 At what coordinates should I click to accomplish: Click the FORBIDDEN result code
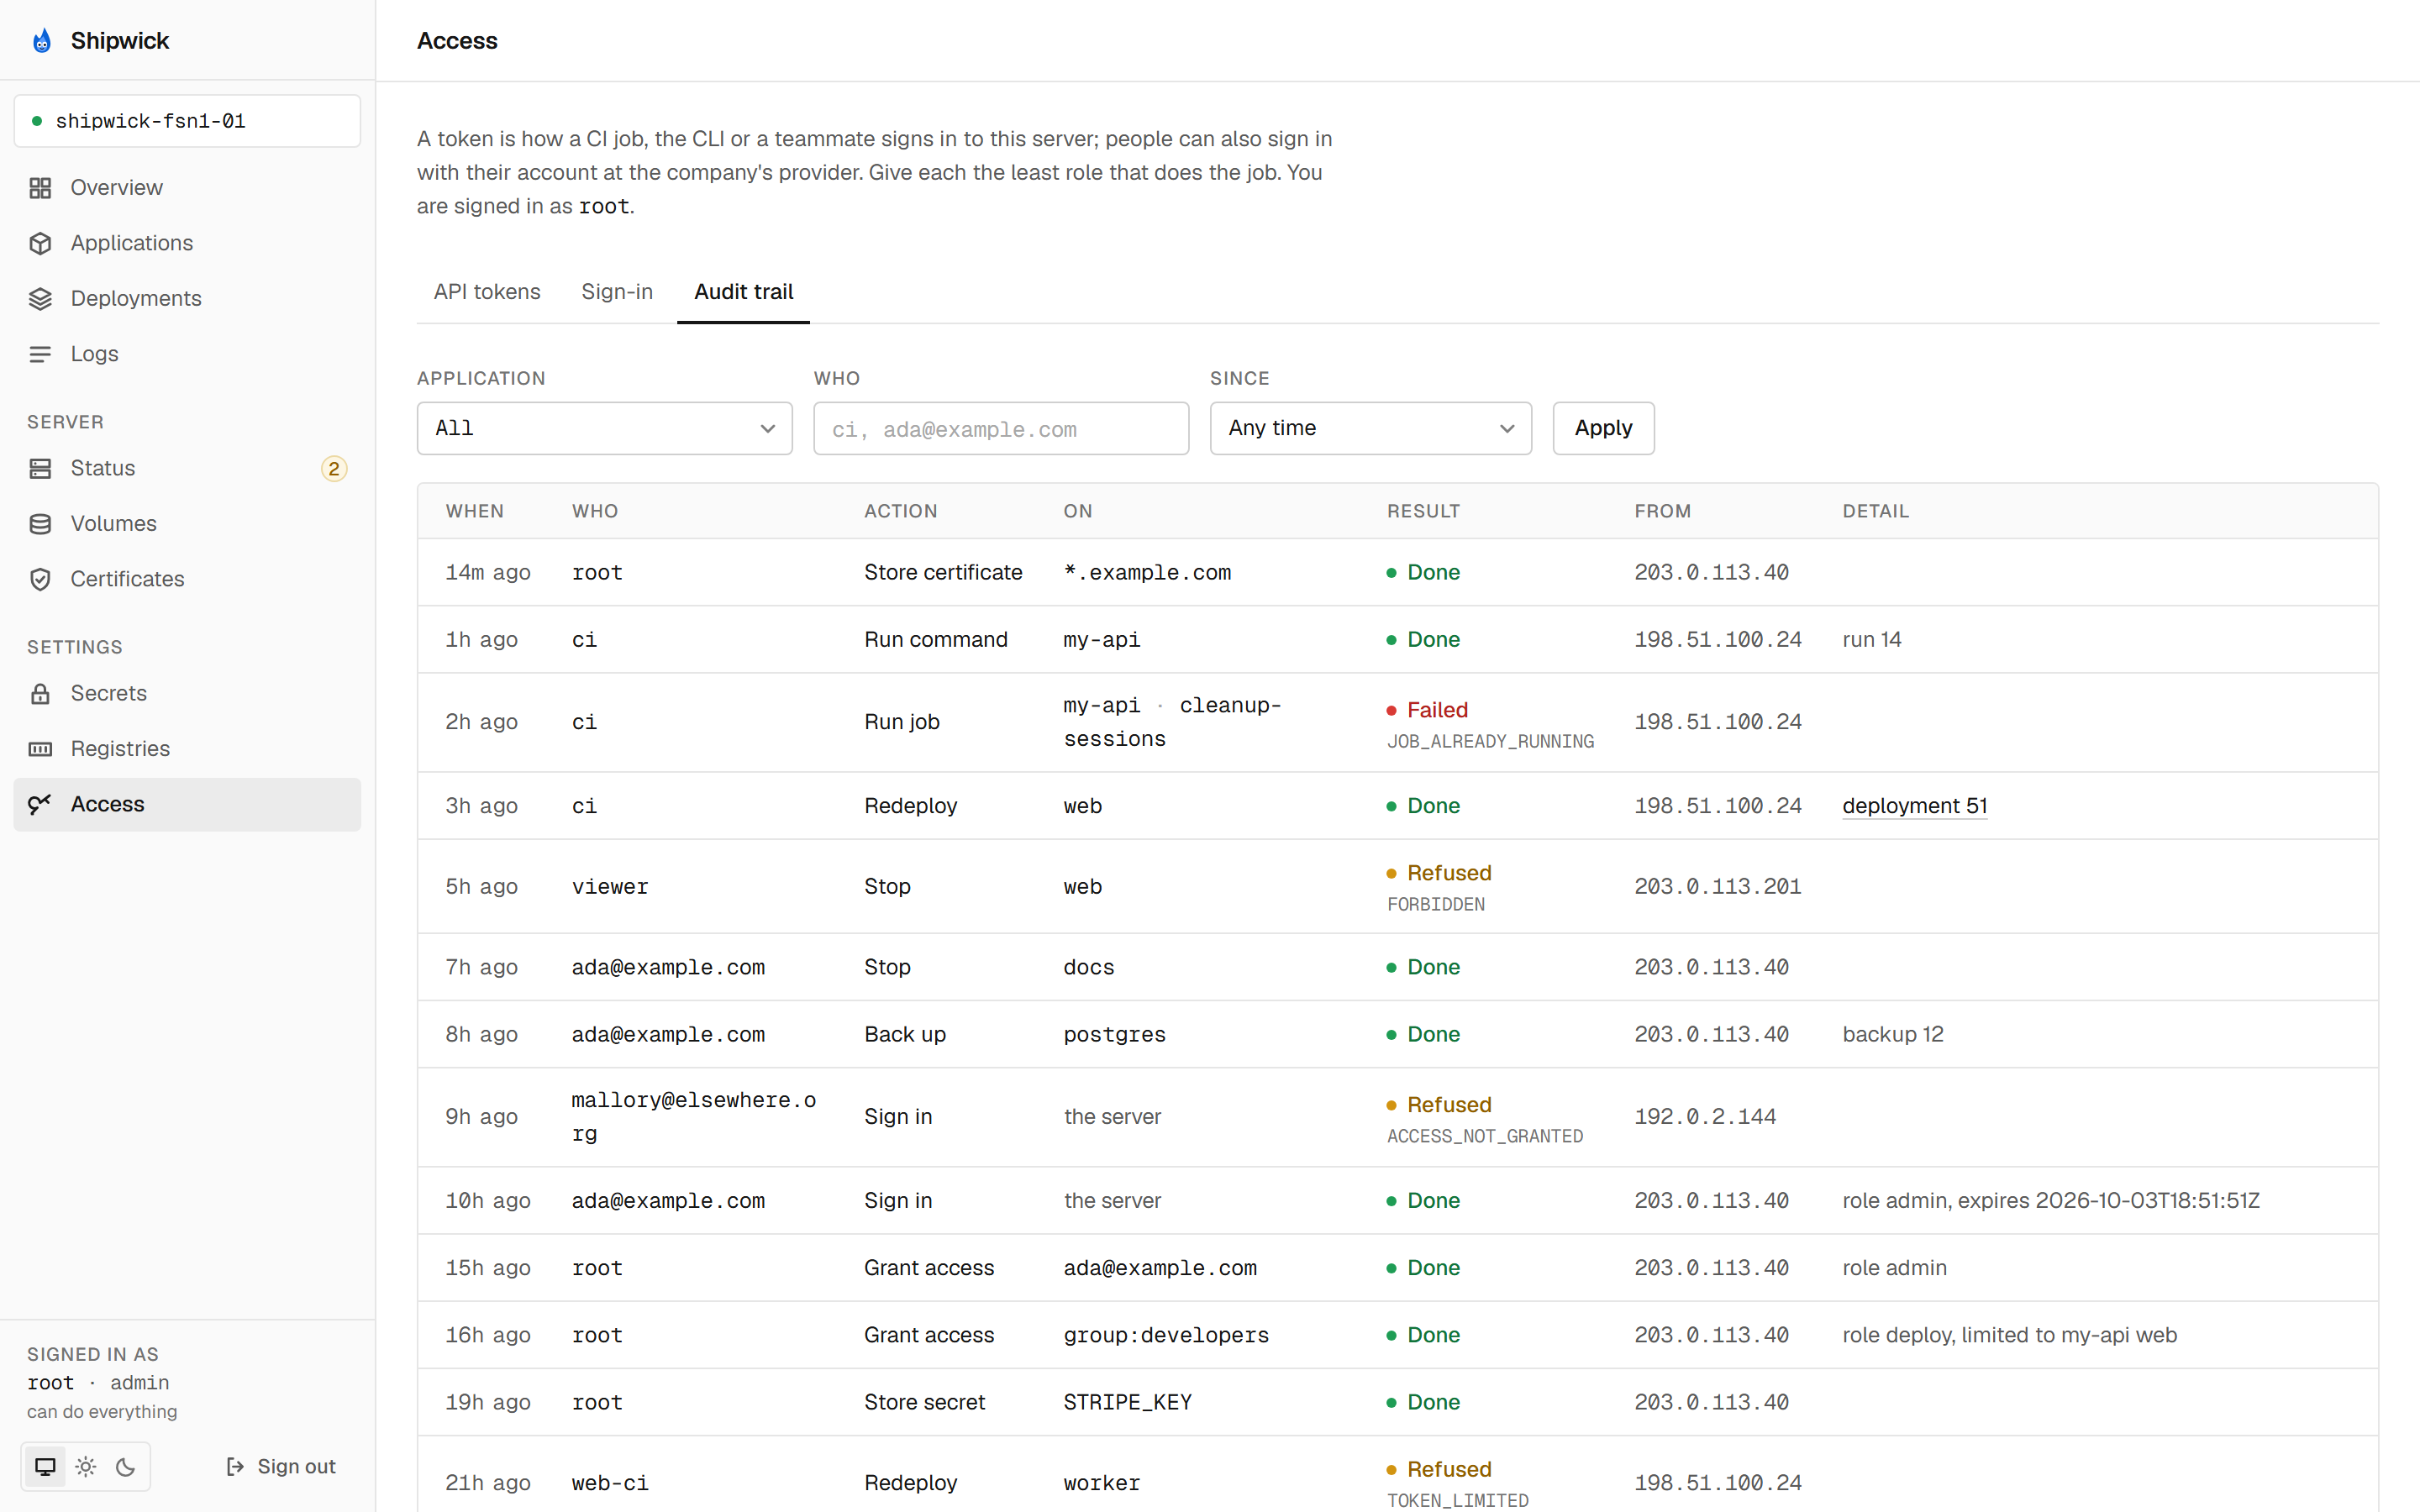pyautogui.click(x=1435, y=904)
